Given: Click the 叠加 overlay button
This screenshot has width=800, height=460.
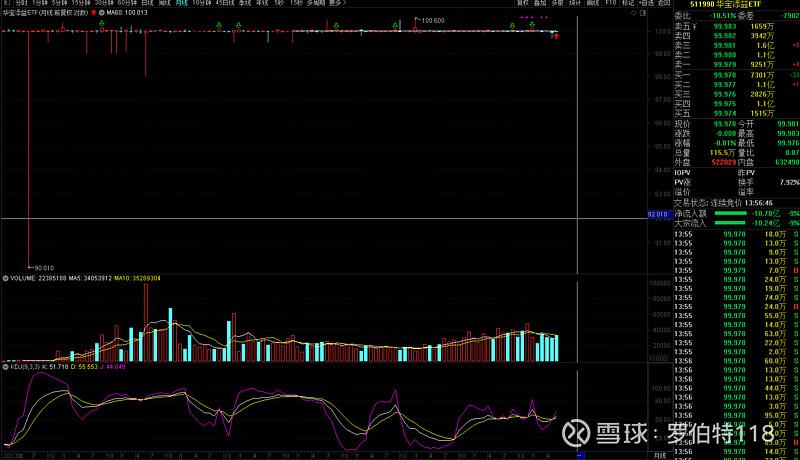Looking at the screenshot, I should pos(540,4).
